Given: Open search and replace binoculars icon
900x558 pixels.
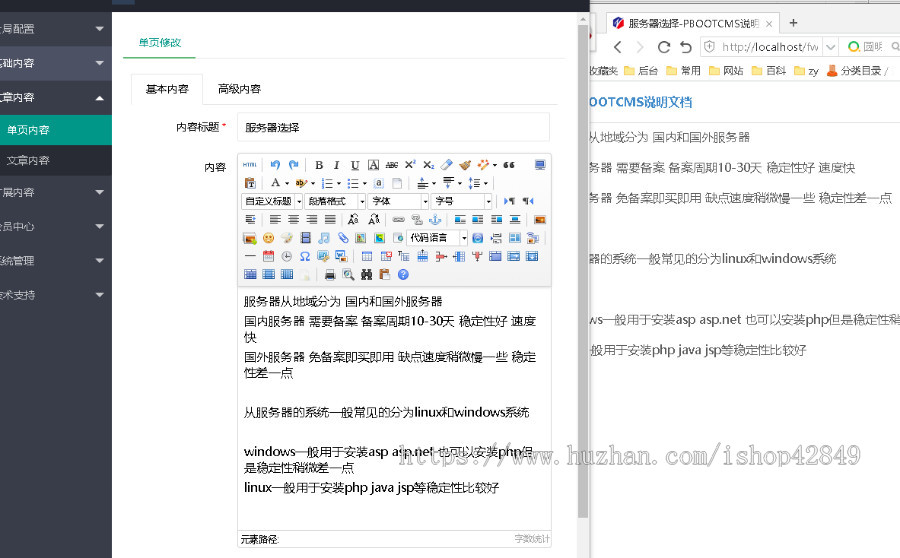Looking at the screenshot, I should pyautogui.click(x=367, y=274).
